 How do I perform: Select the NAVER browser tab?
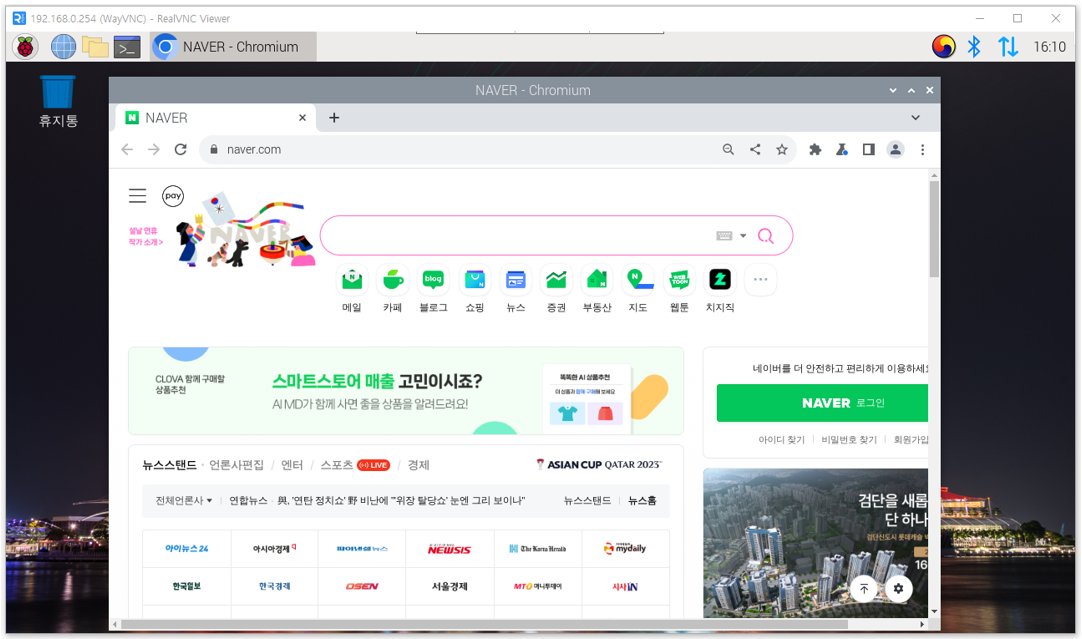click(x=216, y=118)
